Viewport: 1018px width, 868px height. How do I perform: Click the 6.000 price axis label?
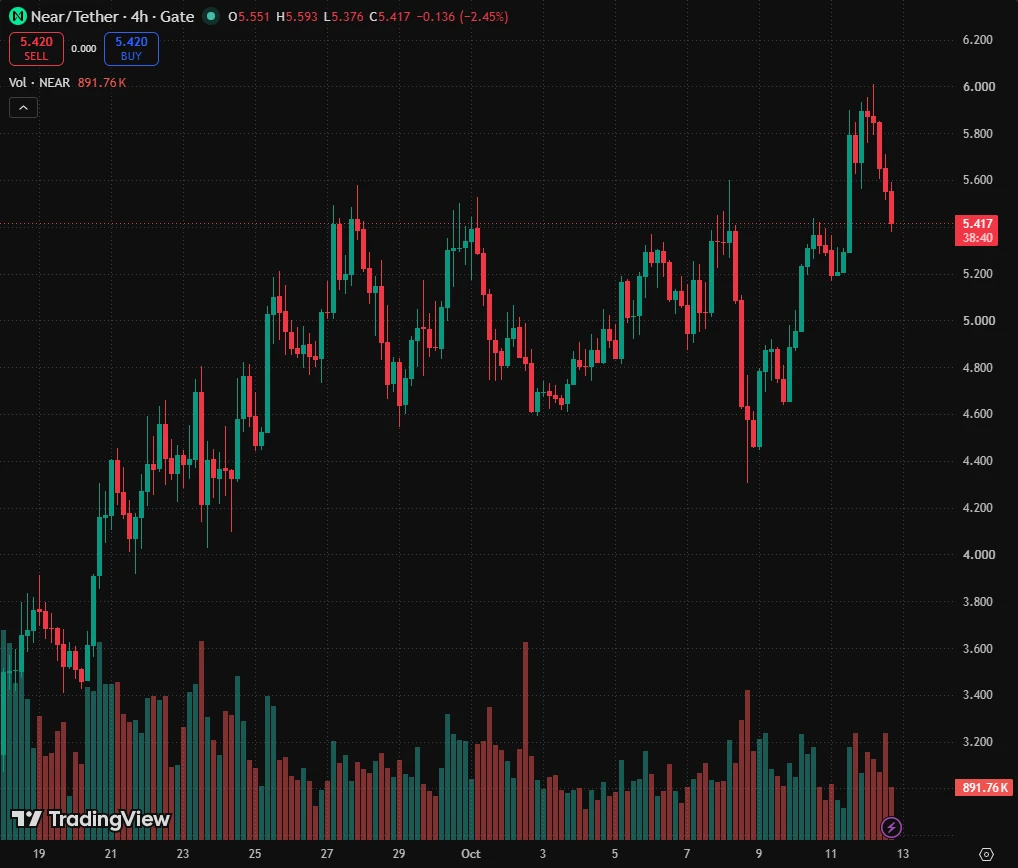tap(978, 86)
